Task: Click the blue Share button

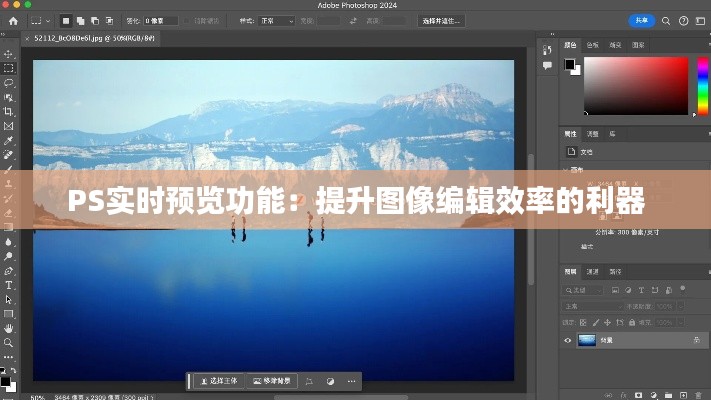Action: pos(641,20)
